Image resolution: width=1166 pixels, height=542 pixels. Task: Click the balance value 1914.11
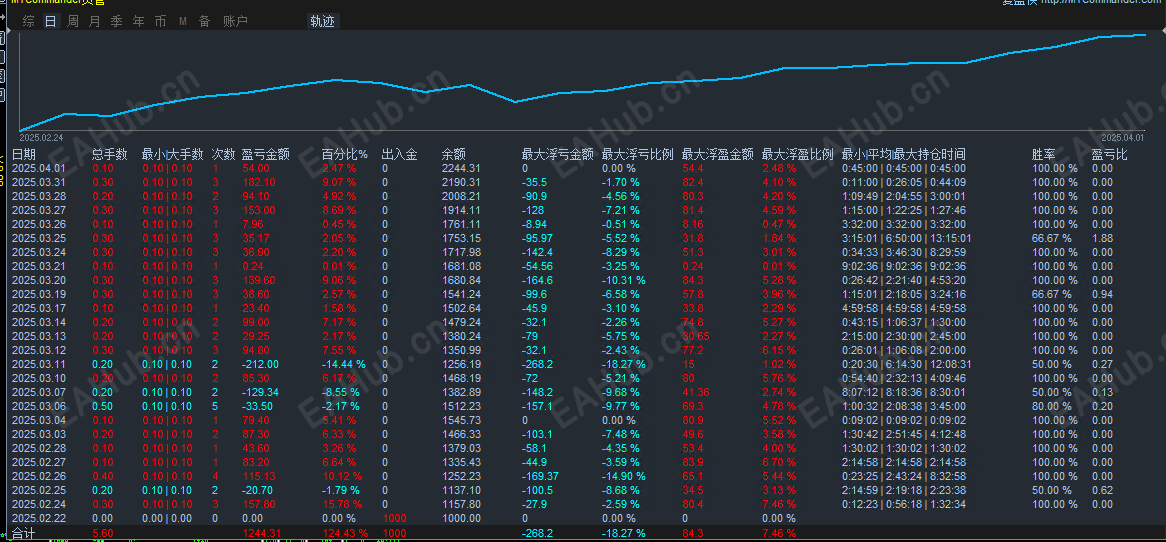coord(461,210)
